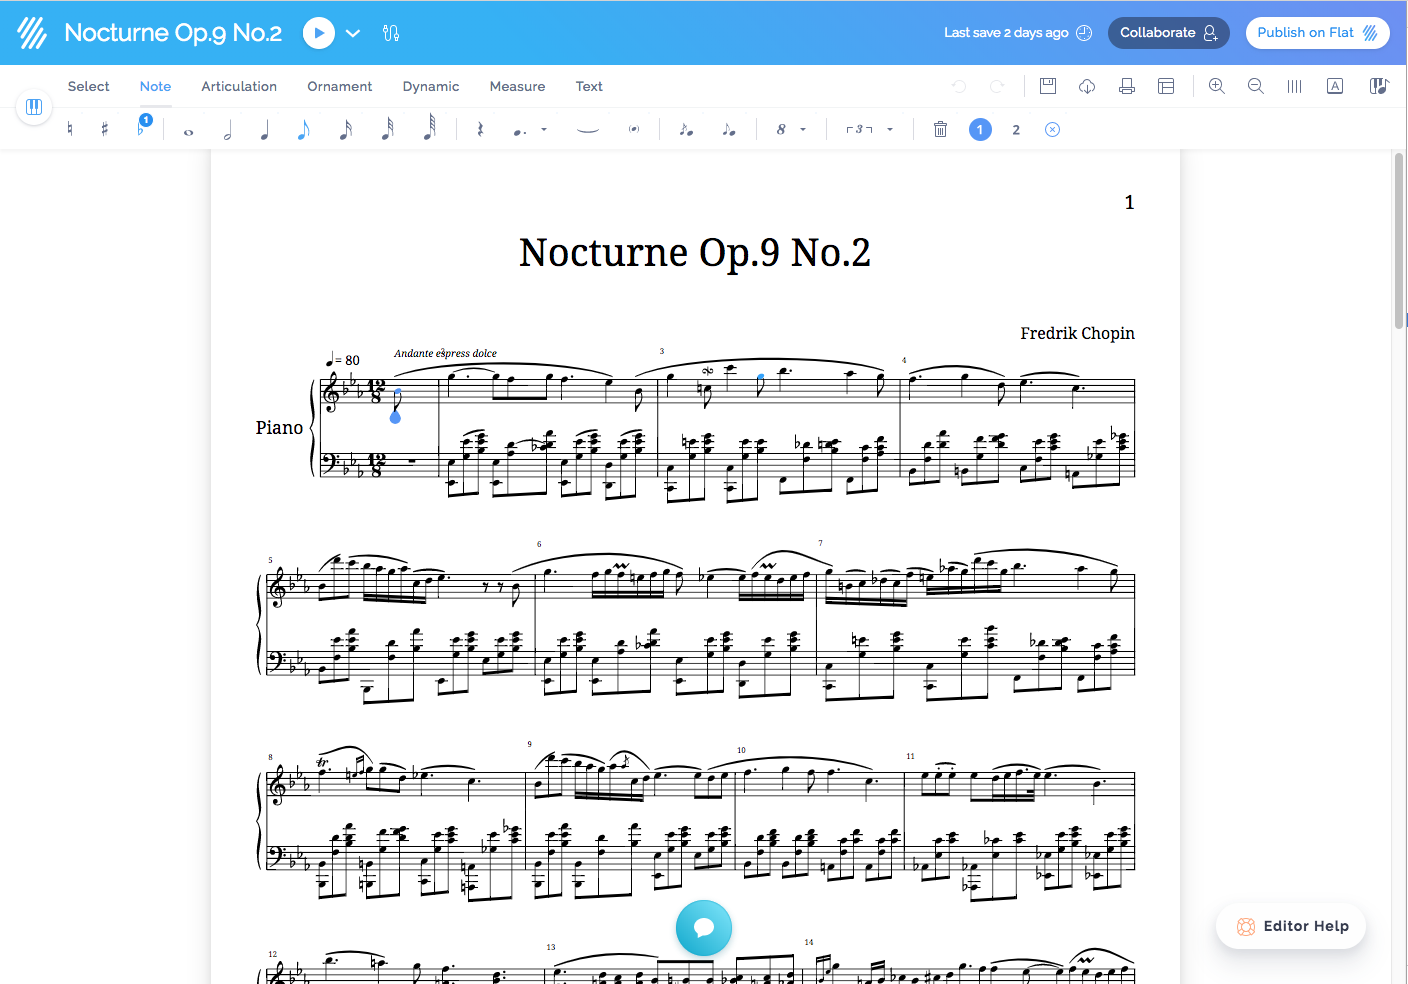Open the Text tab

tap(589, 87)
